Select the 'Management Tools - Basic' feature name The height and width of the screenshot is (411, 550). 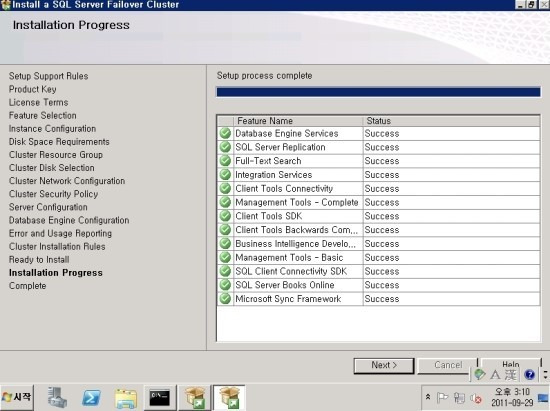(289, 257)
